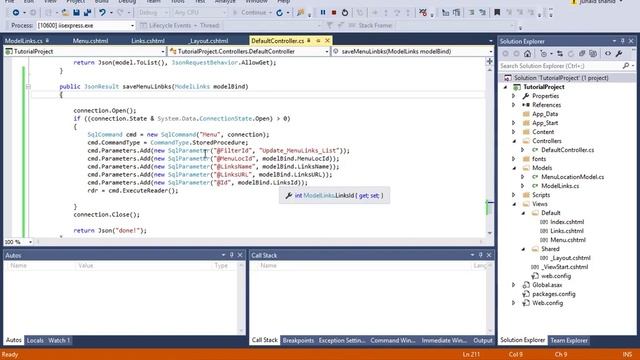Viewport: 640px width, 360px height.
Task: Click the editor horizontal scrollbar
Action: 261,242
